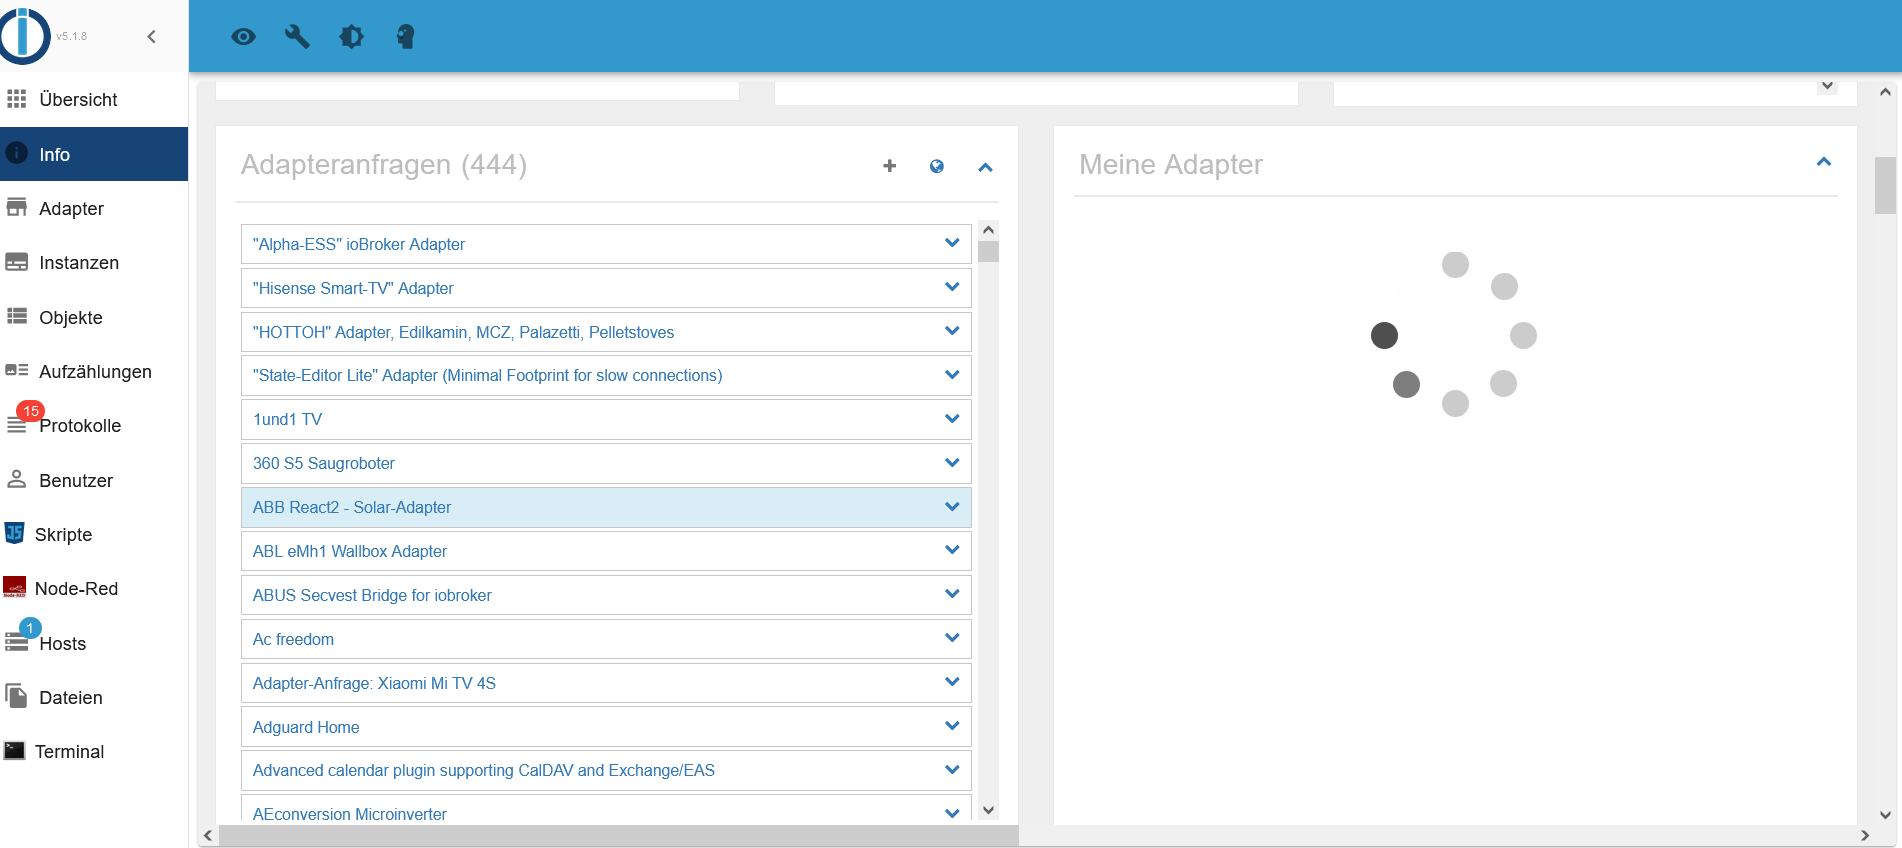Viewport: 1902px width, 848px height.
Task: Click the ioBroker logo
Action: (25, 36)
